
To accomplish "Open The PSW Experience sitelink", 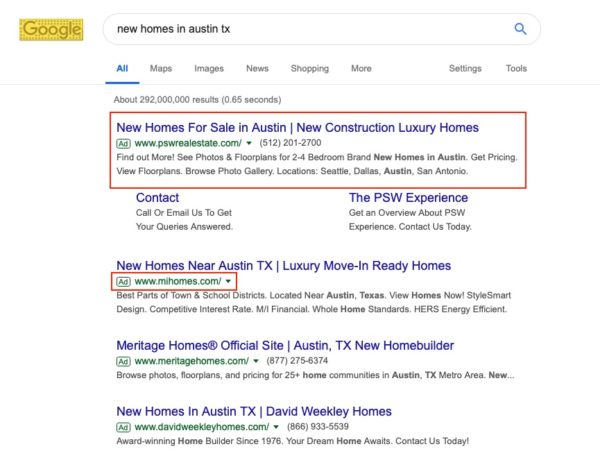I will pos(408,198).
